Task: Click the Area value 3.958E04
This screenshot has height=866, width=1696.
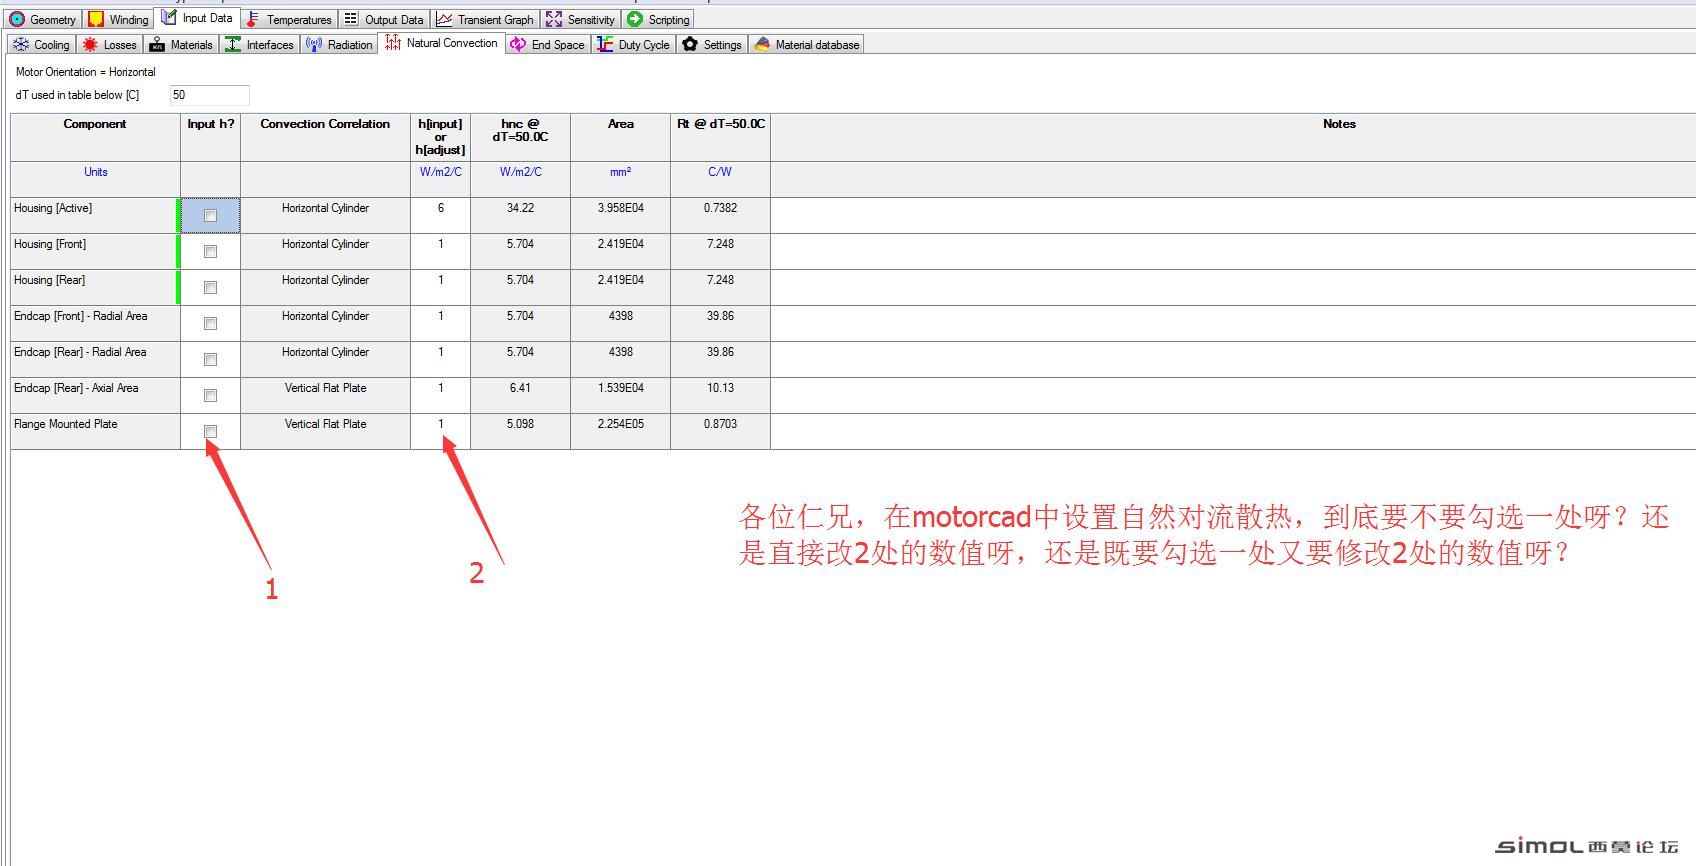Action: pos(620,208)
